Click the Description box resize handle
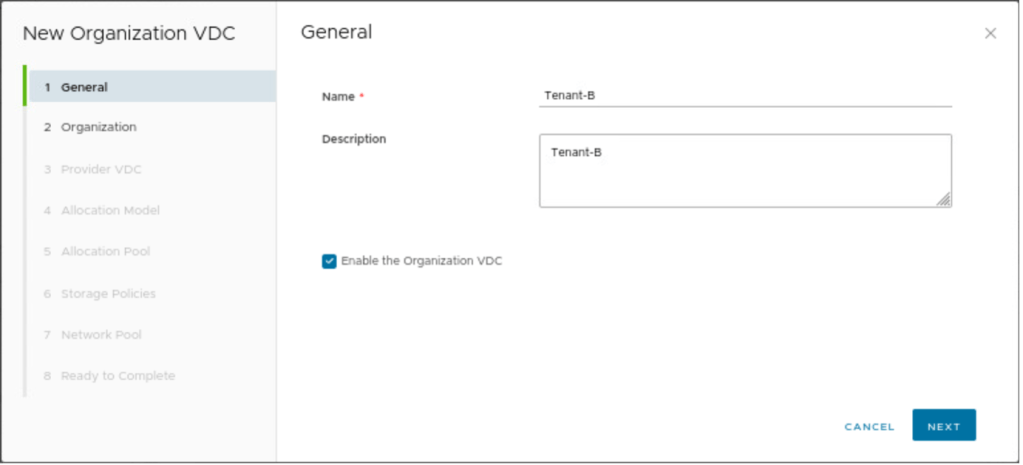Viewport: 1023px width, 465px height. (x=943, y=200)
